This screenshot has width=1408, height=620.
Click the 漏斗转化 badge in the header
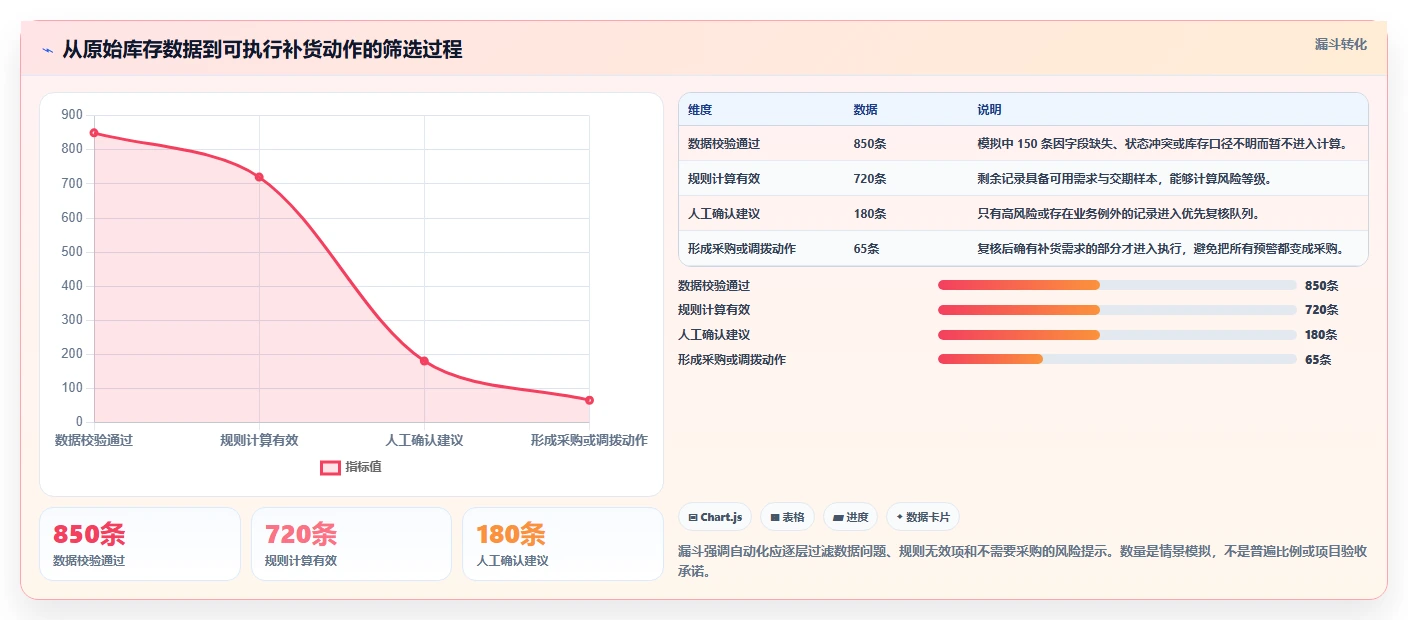click(x=1340, y=44)
